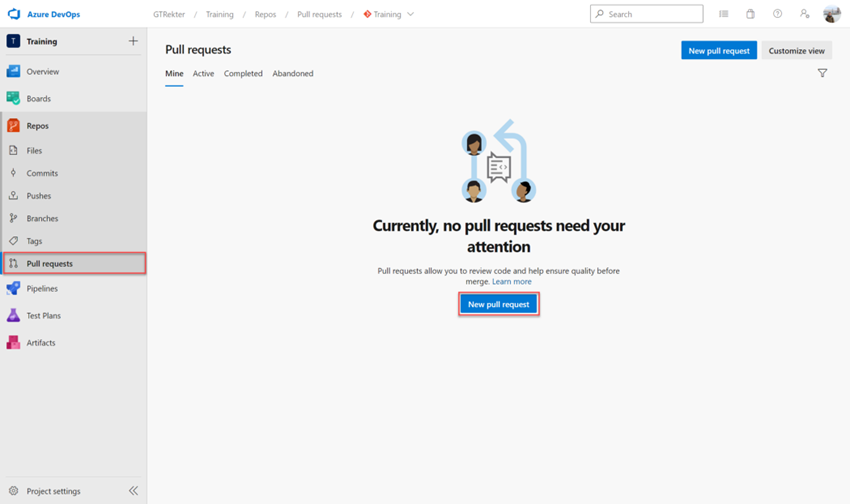
Task: Open Boards in the sidebar
Action: click(38, 99)
